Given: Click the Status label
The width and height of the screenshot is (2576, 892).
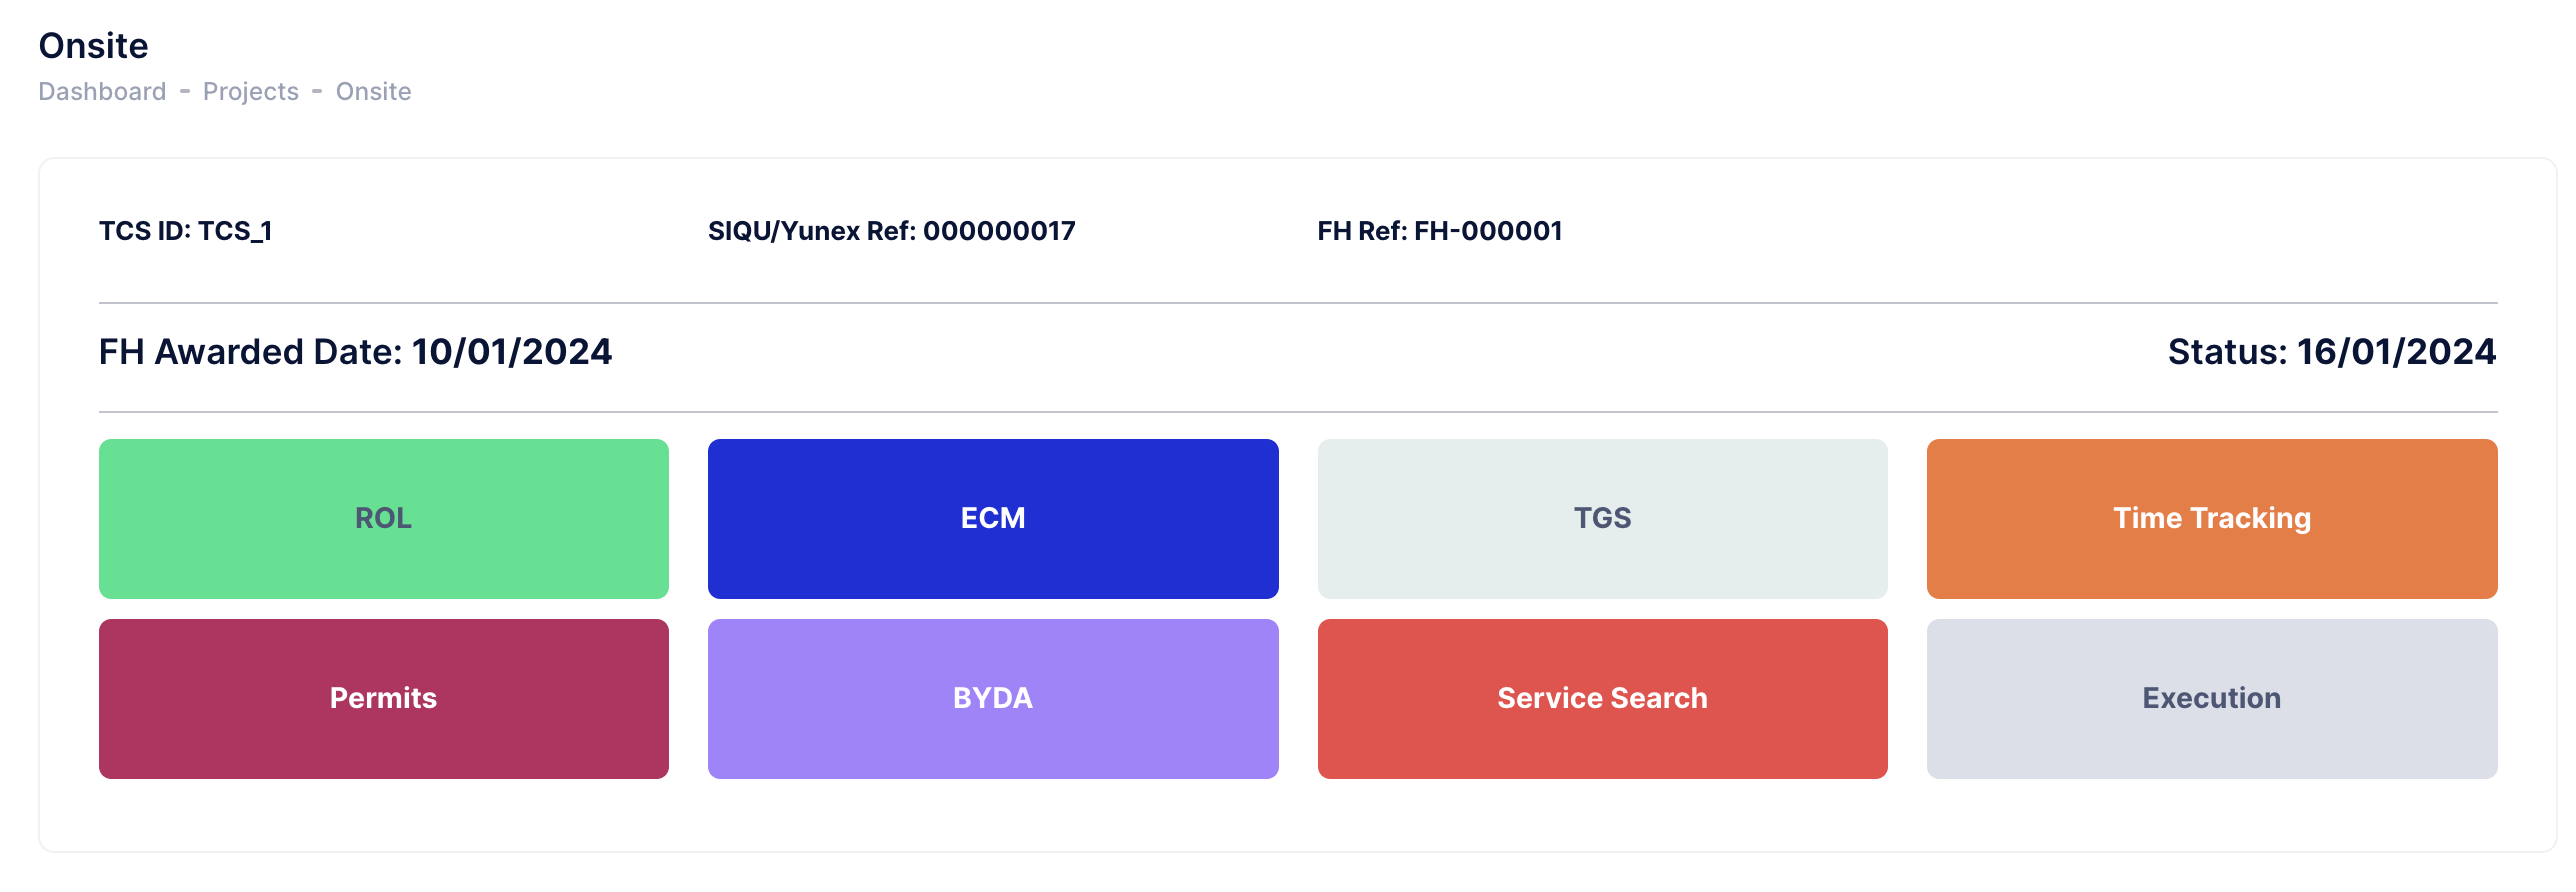Looking at the screenshot, I should point(2226,352).
